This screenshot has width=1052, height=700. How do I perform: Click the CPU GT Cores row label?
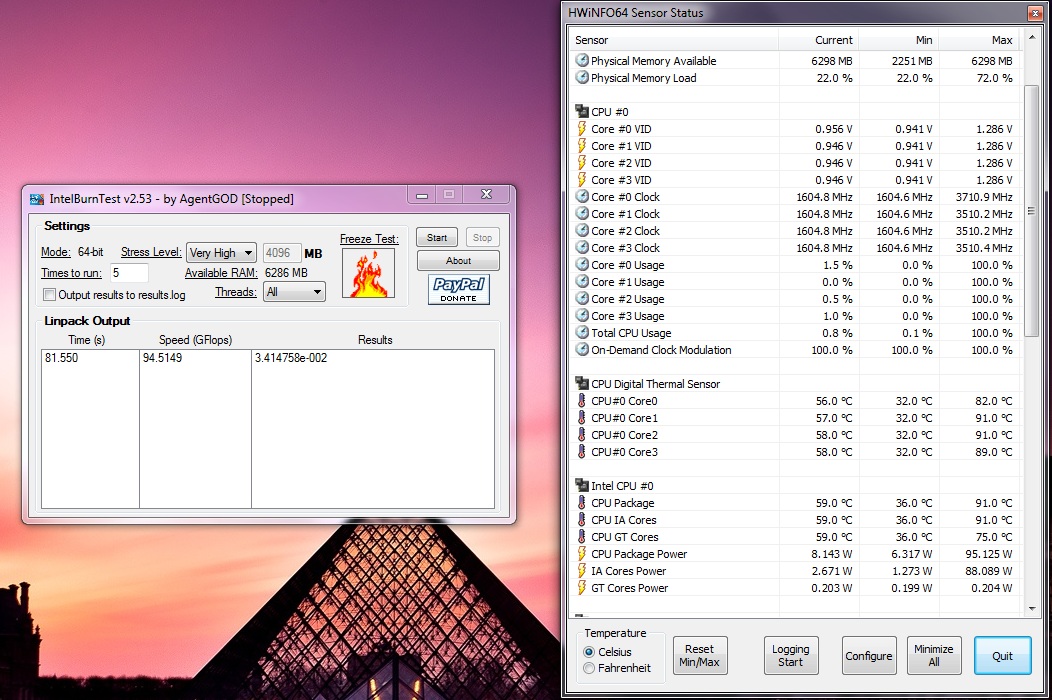tap(625, 537)
